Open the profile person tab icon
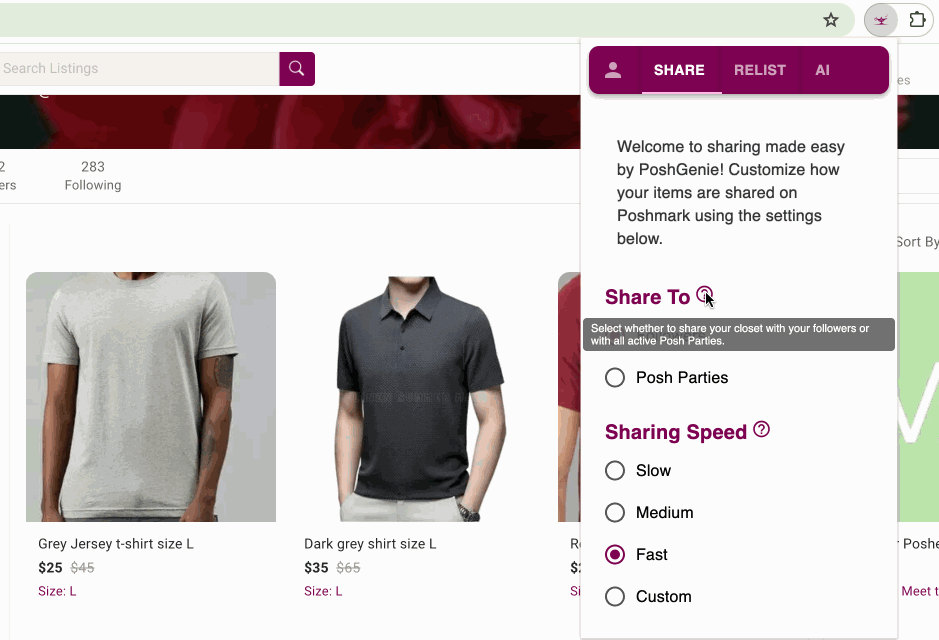The width and height of the screenshot is (939, 640). 613,70
